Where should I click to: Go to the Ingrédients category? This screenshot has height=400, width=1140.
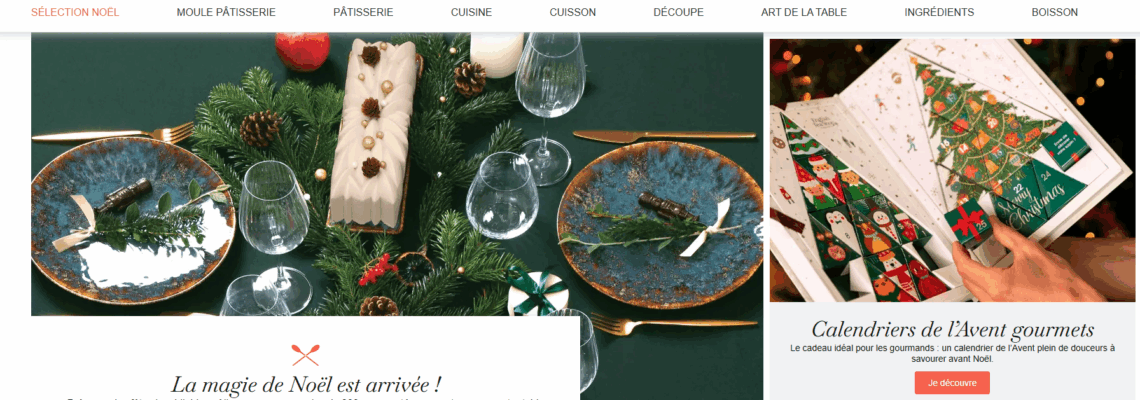pyautogui.click(x=939, y=12)
